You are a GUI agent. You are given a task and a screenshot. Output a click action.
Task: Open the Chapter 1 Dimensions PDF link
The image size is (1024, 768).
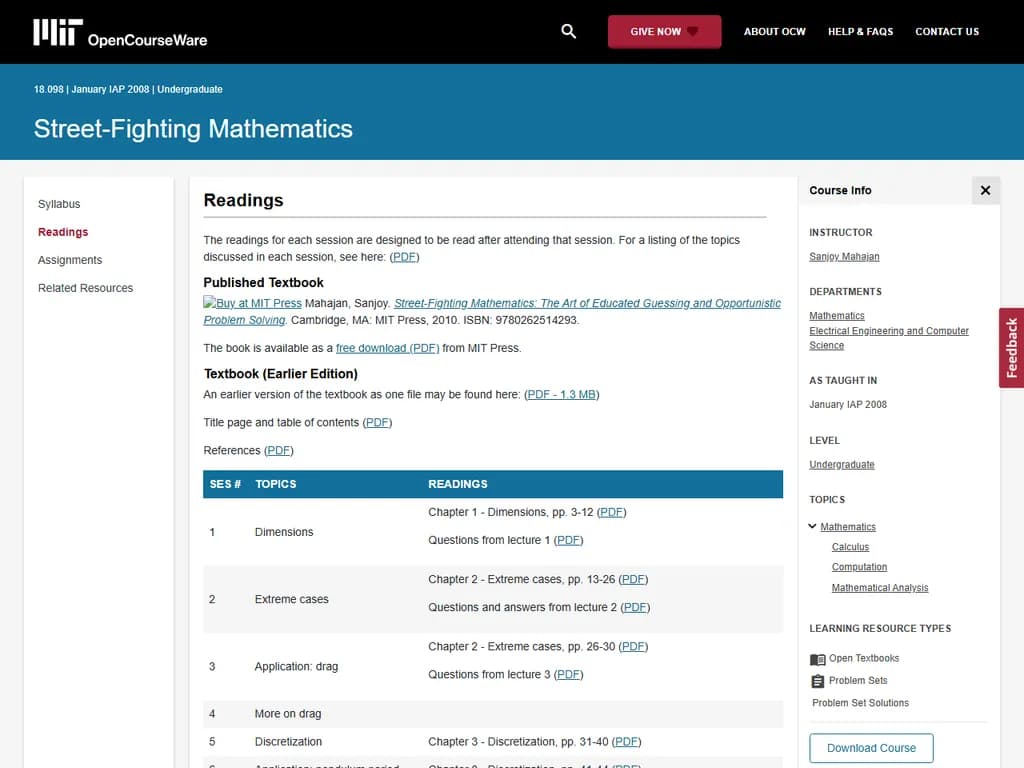[x=611, y=512]
